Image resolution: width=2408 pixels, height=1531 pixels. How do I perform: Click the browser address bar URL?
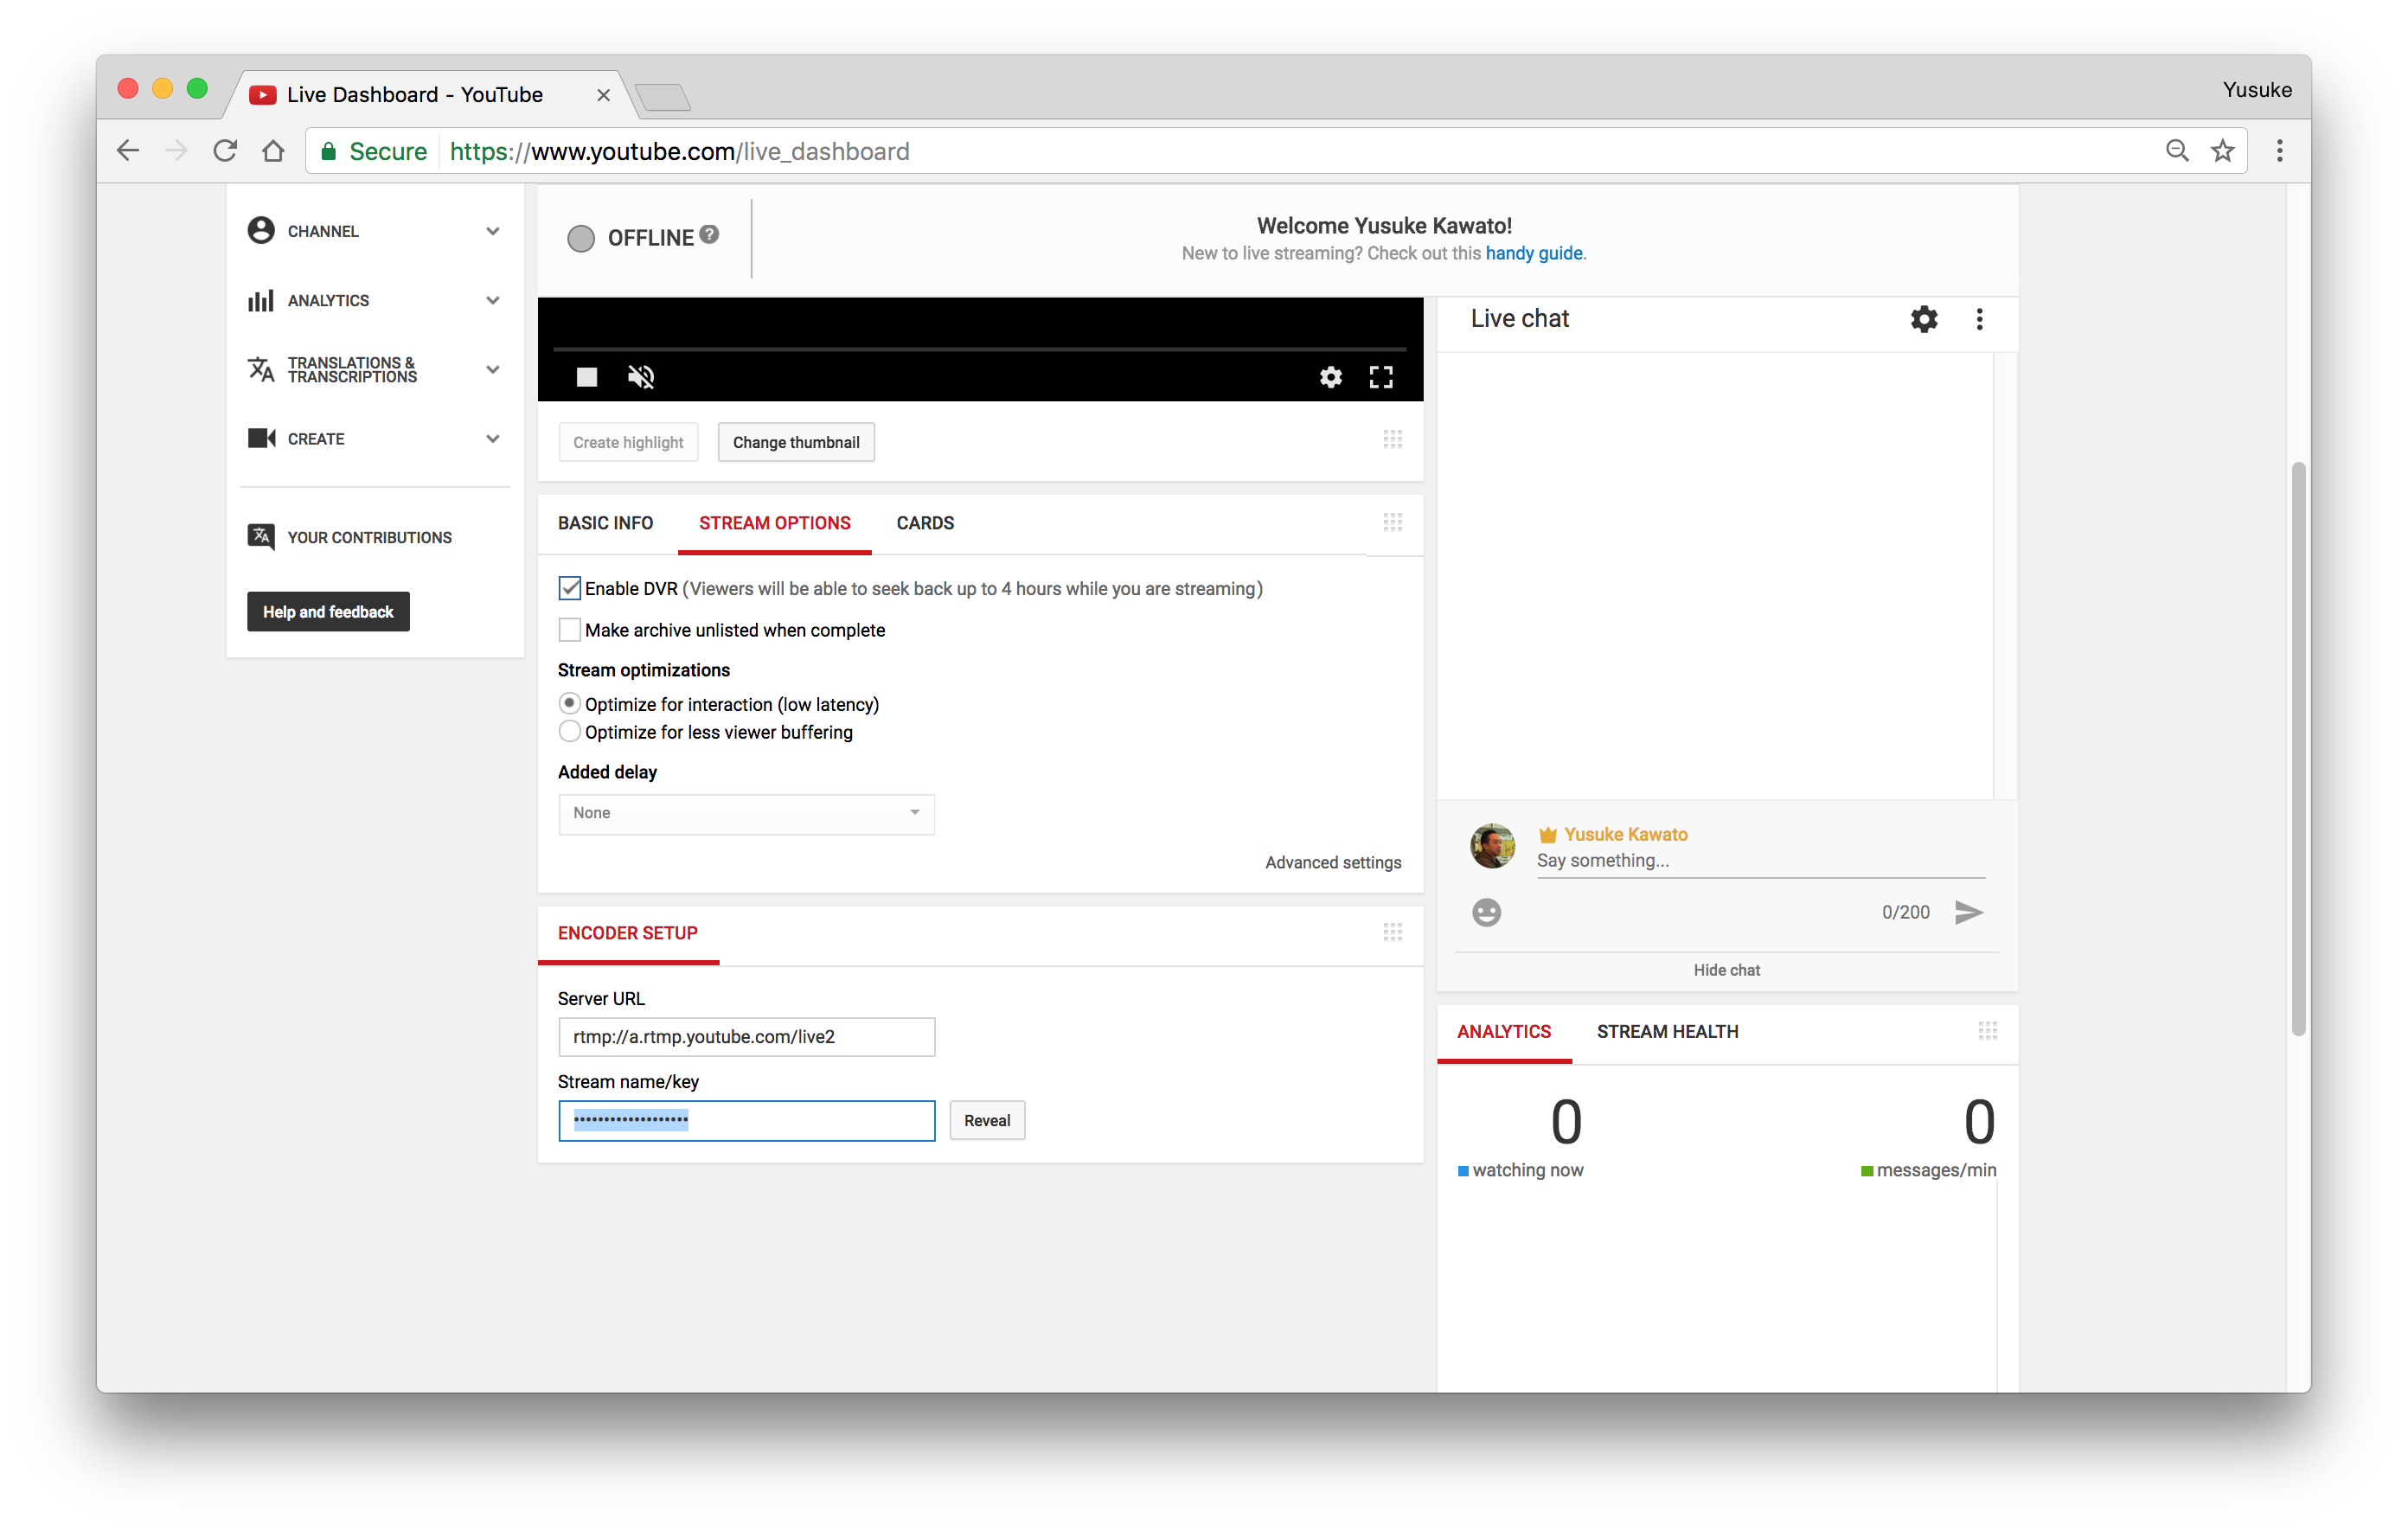[679, 151]
